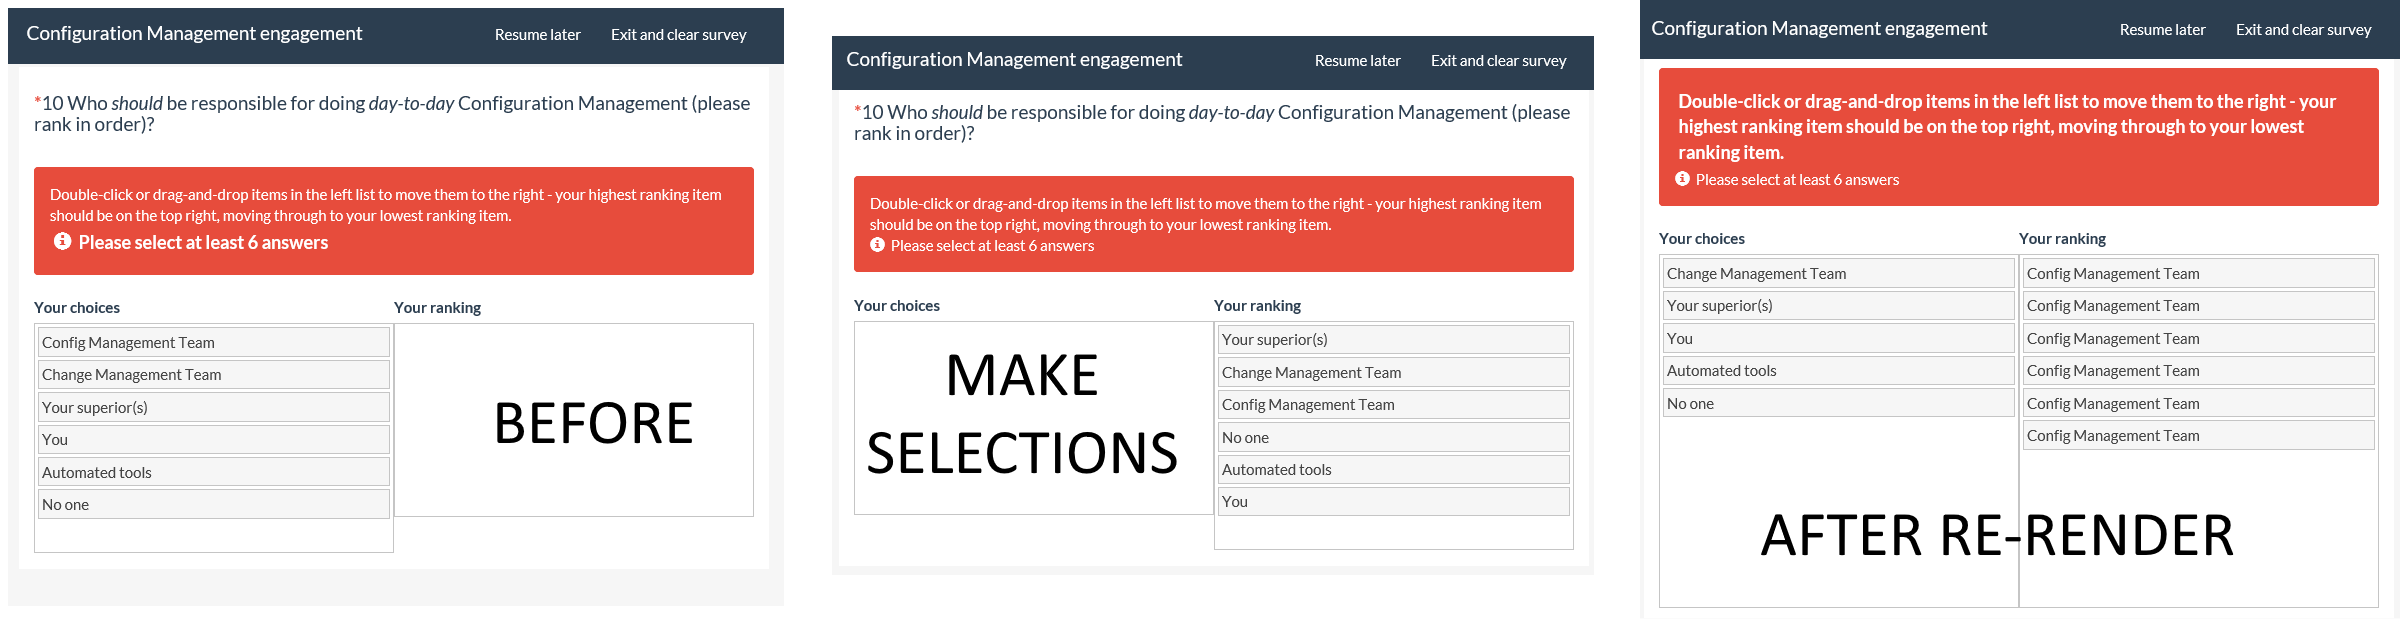Click No one in MAKE SELECTIONS ranking list
2400x619 pixels.
pos(1393,437)
